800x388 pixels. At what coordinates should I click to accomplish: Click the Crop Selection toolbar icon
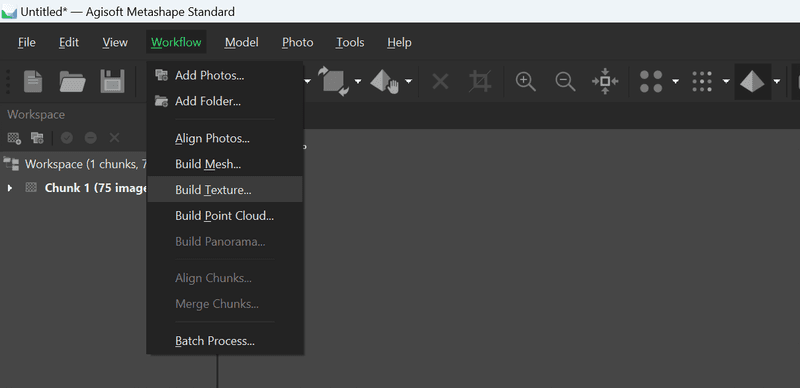(x=480, y=81)
